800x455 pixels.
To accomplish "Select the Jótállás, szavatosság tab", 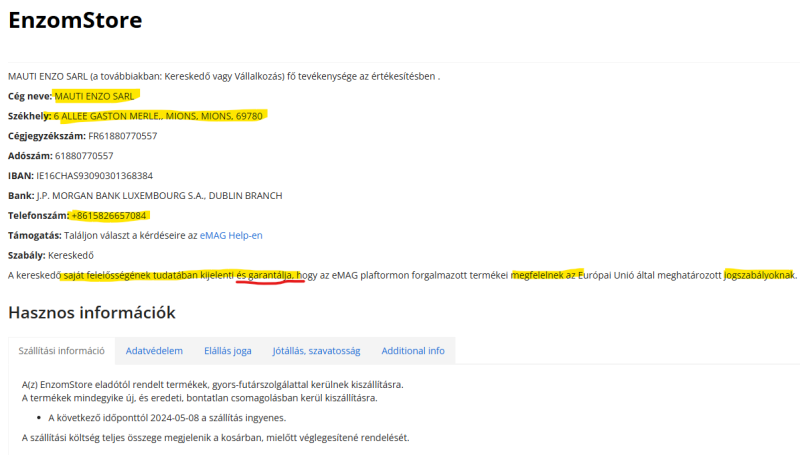I will [316, 351].
